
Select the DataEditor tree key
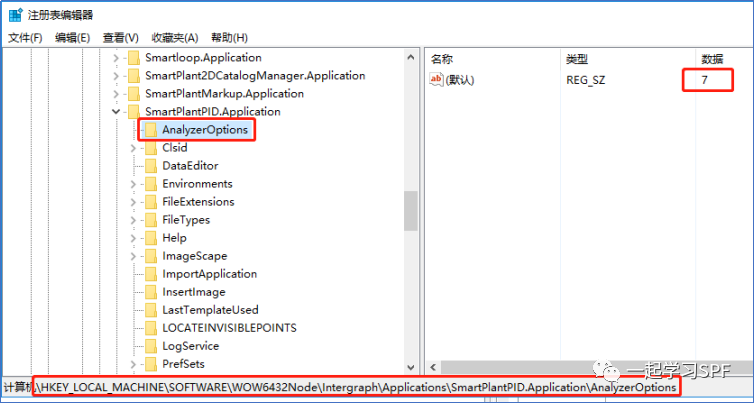pos(190,166)
